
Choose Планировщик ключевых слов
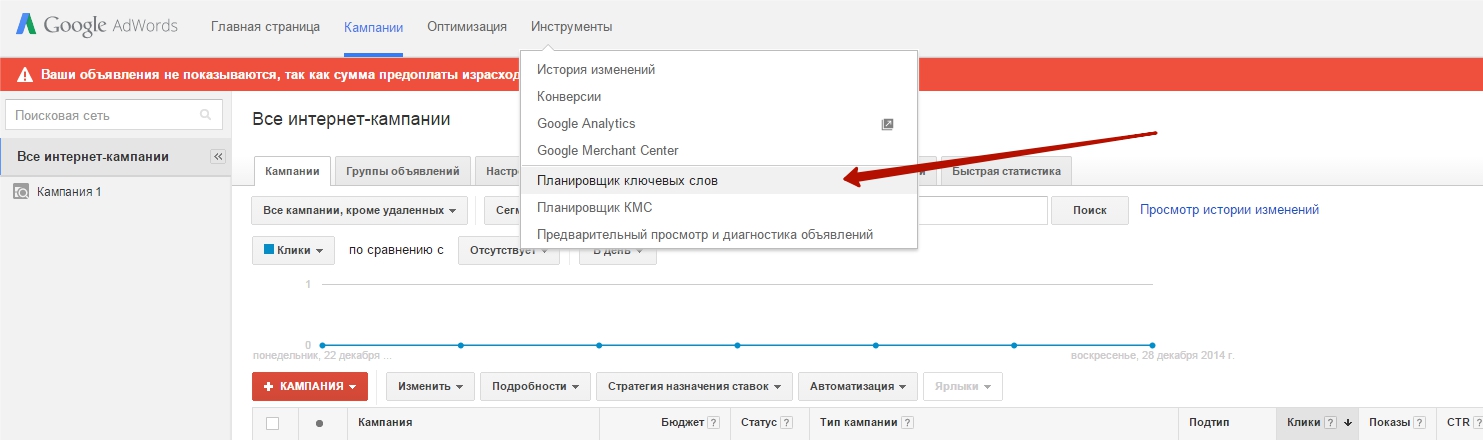pos(718,181)
